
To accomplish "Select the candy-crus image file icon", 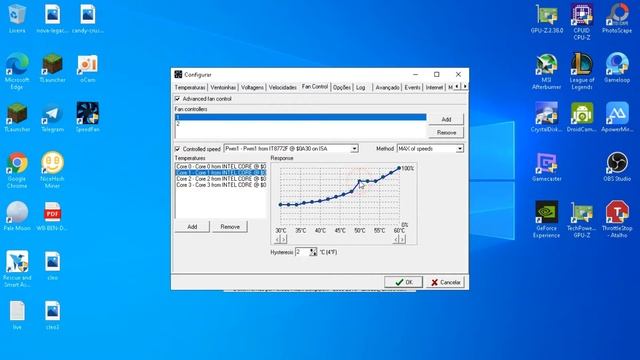I will 87,19.
